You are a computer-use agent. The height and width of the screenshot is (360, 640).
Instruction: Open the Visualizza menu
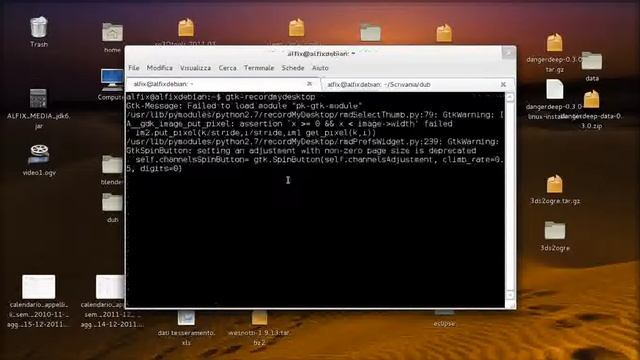point(196,68)
